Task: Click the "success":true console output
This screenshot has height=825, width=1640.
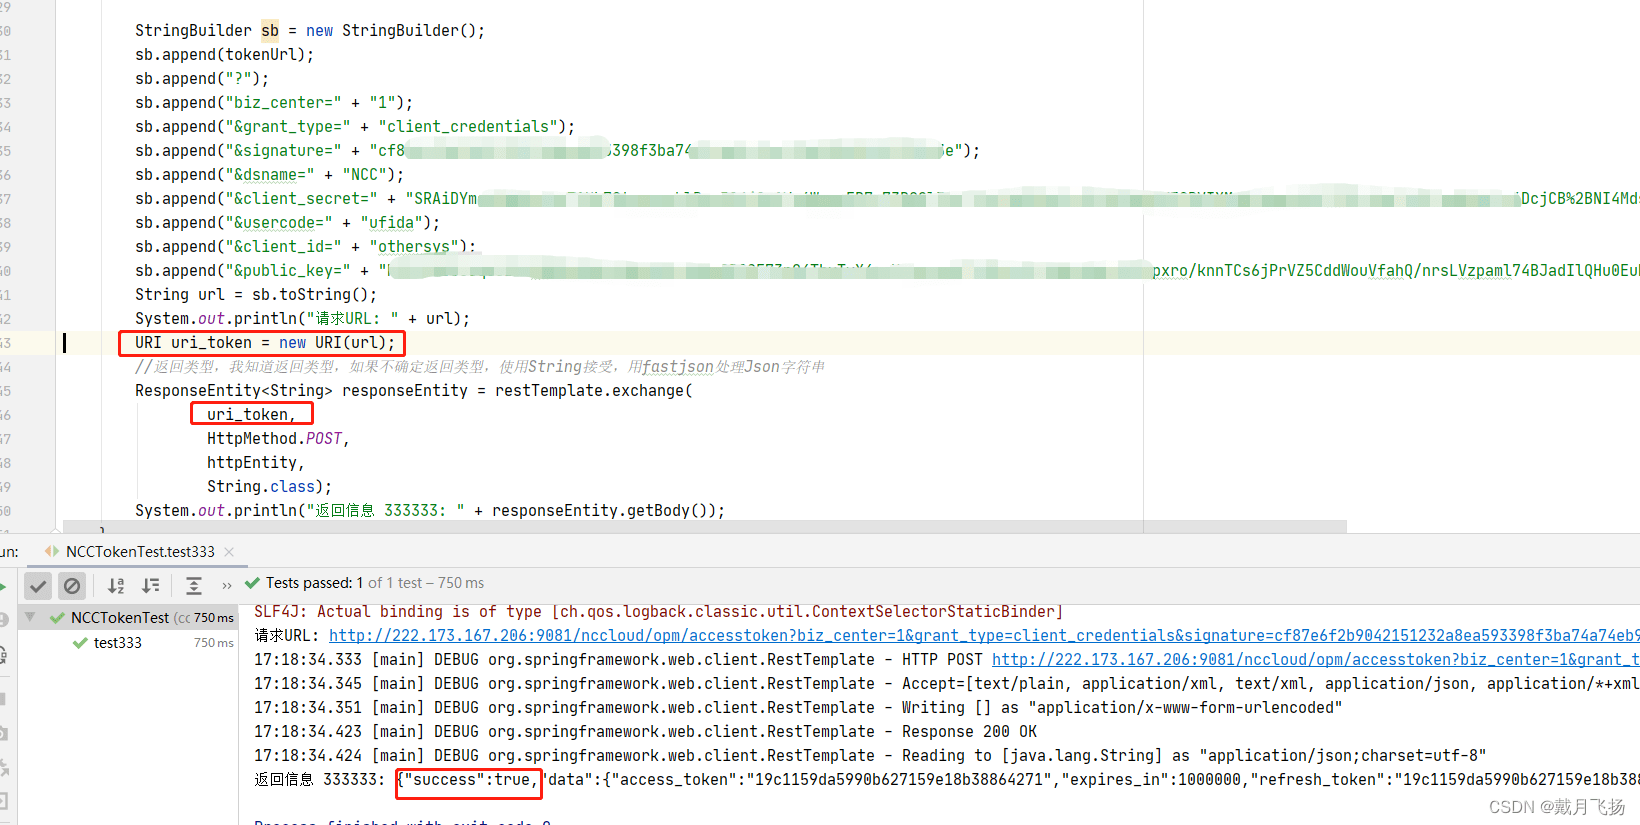Action: click(x=467, y=780)
